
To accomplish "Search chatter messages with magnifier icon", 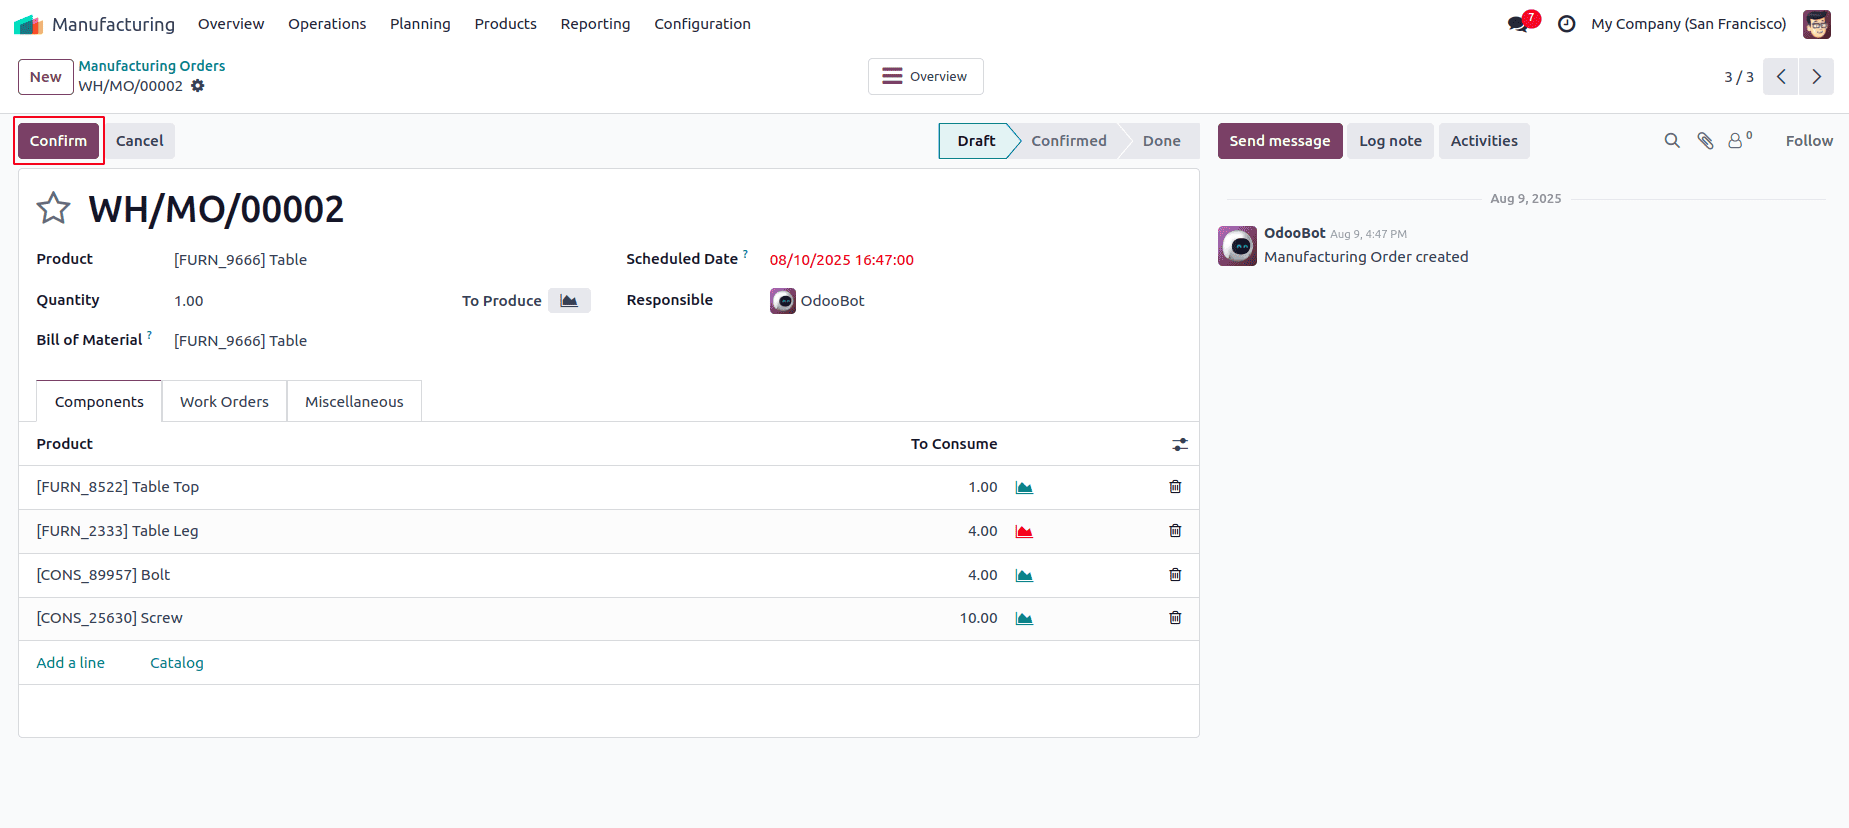I will click(x=1672, y=141).
